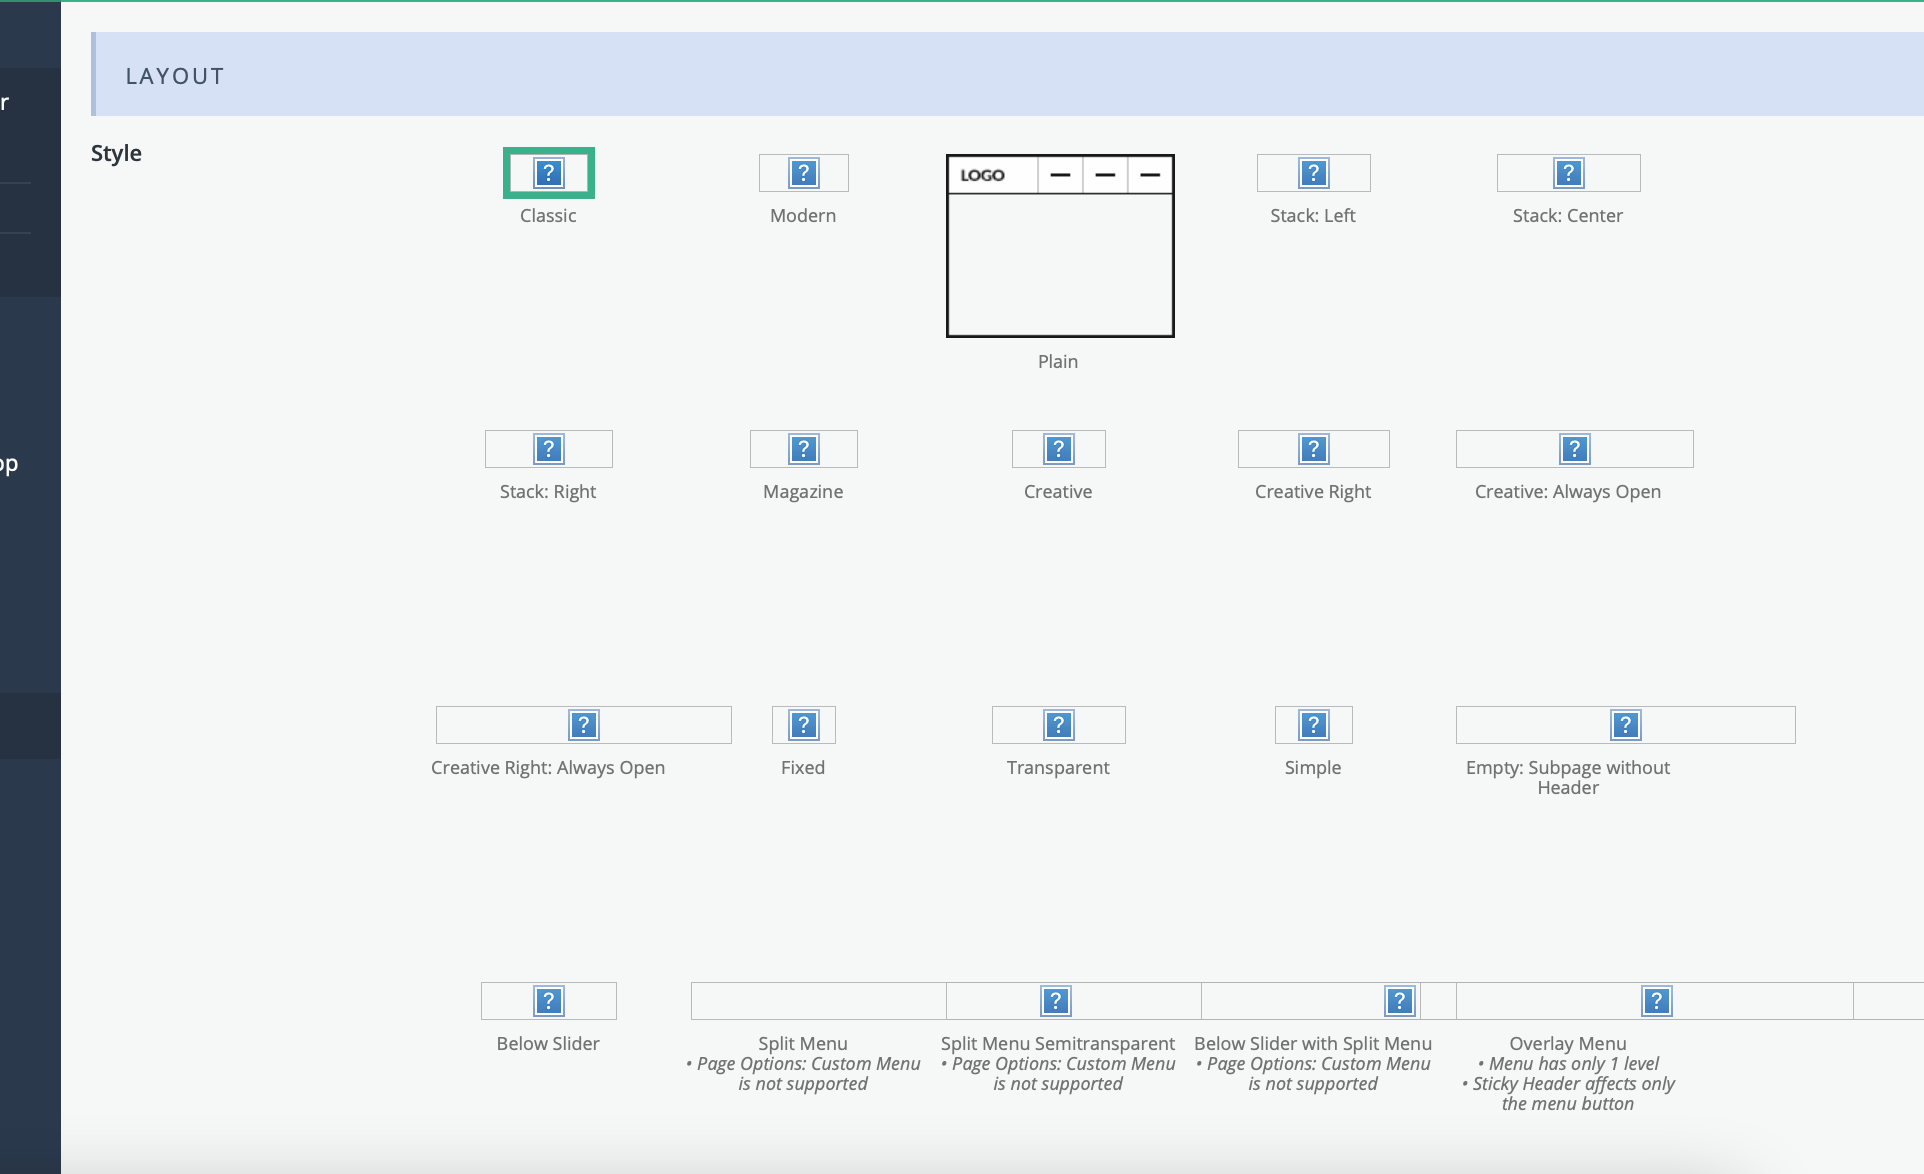
Task: Select the Stack Center layout style
Action: (1568, 172)
